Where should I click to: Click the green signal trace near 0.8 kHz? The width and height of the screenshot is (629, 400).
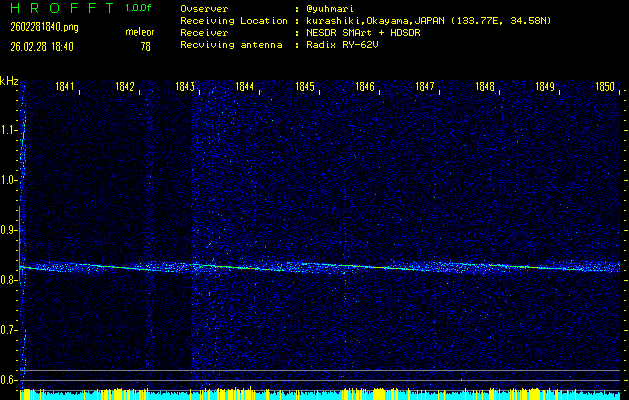pyautogui.click(x=300, y=265)
